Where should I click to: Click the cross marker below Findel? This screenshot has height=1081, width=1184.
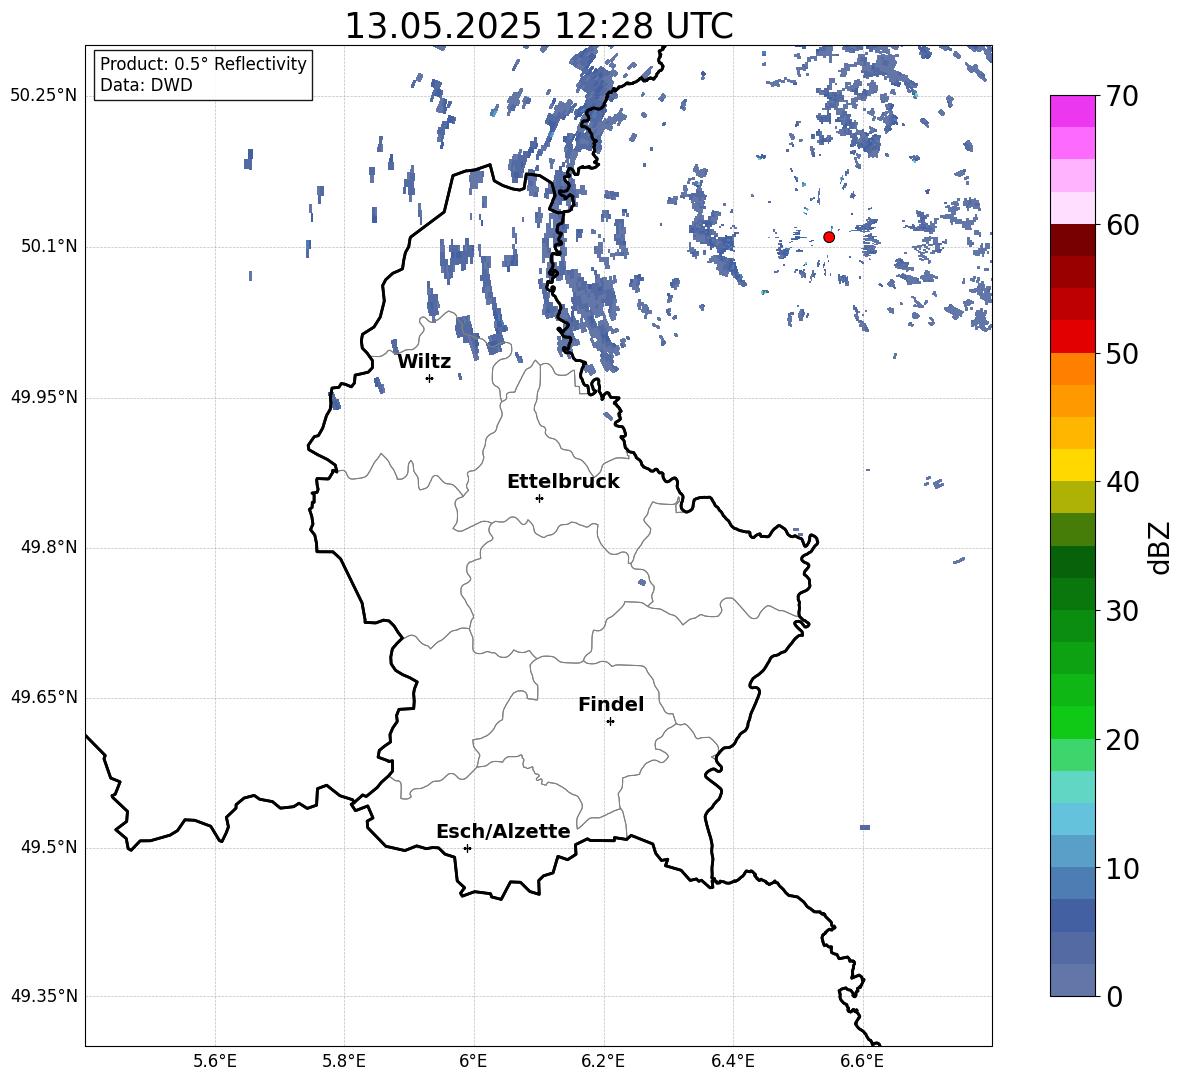tap(610, 722)
